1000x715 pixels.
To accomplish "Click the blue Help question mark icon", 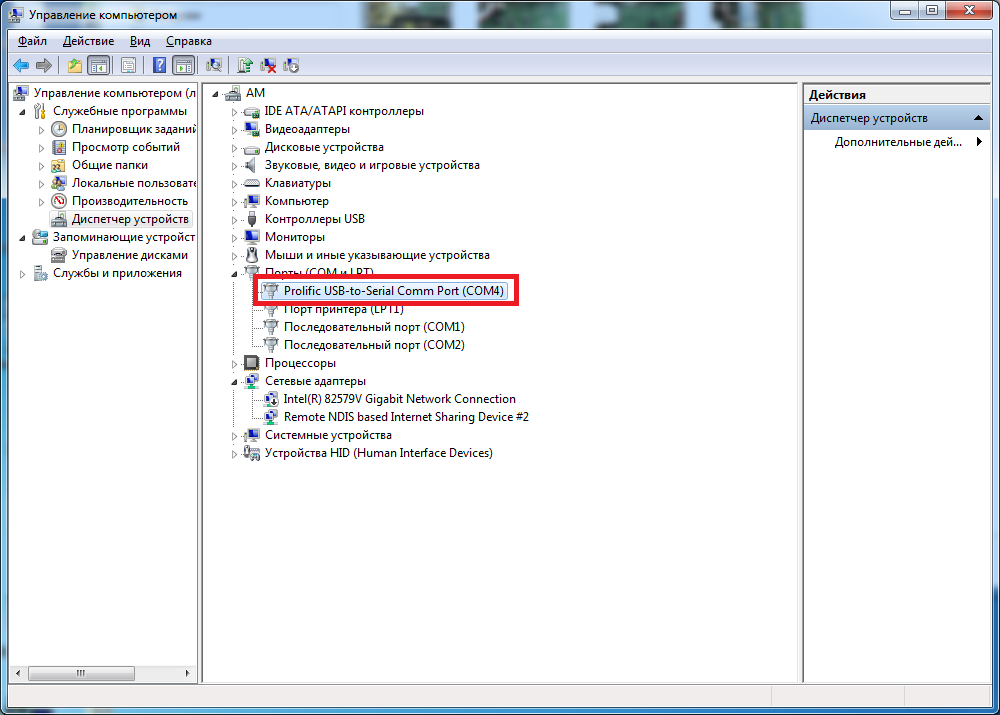I will point(159,66).
